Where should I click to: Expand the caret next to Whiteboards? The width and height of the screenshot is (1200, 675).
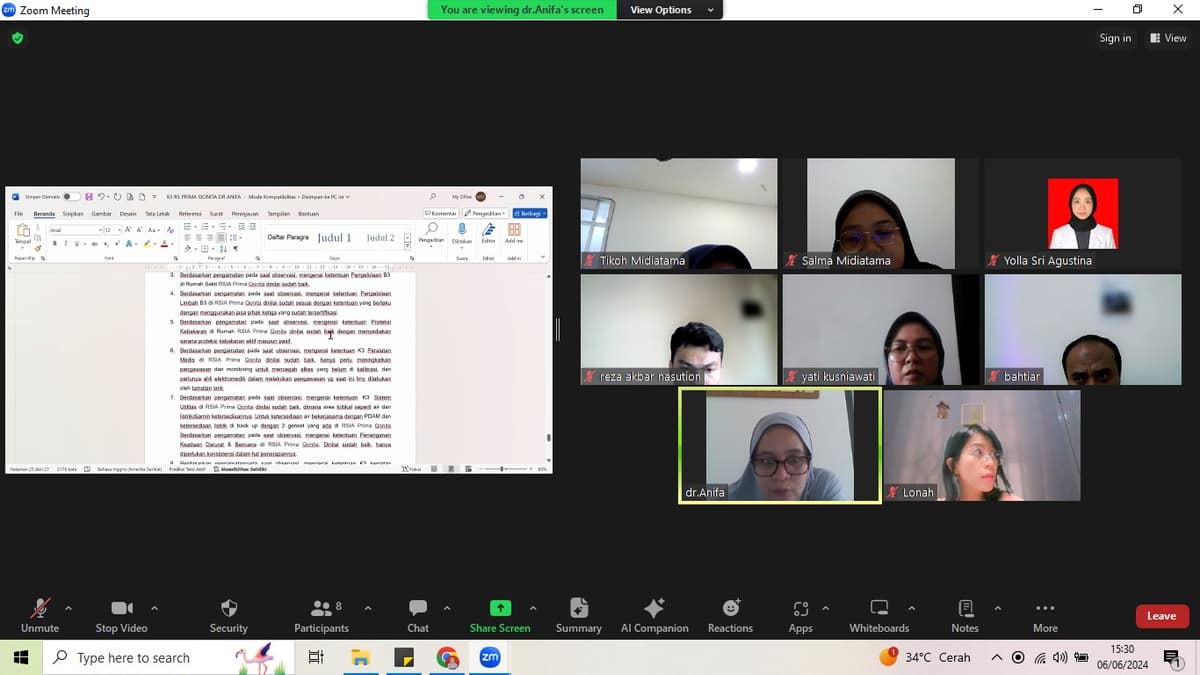coord(911,607)
